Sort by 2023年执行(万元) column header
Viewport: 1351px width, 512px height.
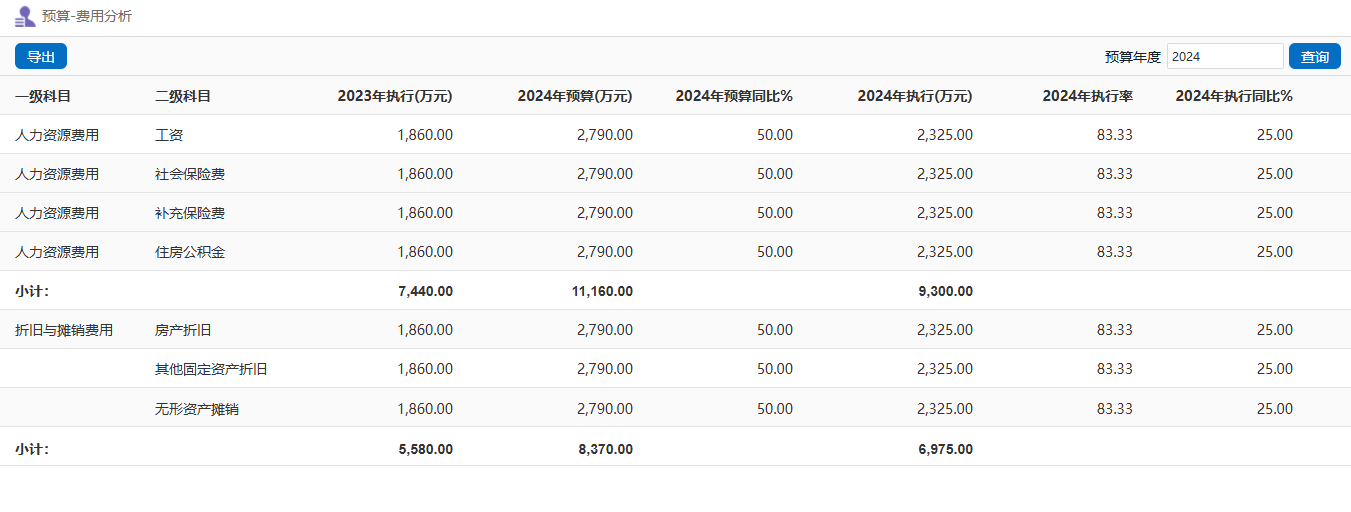(x=395, y=97)
